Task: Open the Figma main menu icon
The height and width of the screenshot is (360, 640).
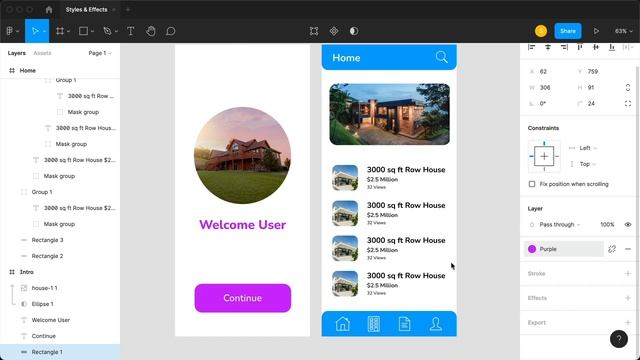Action: tap(10, 31)
